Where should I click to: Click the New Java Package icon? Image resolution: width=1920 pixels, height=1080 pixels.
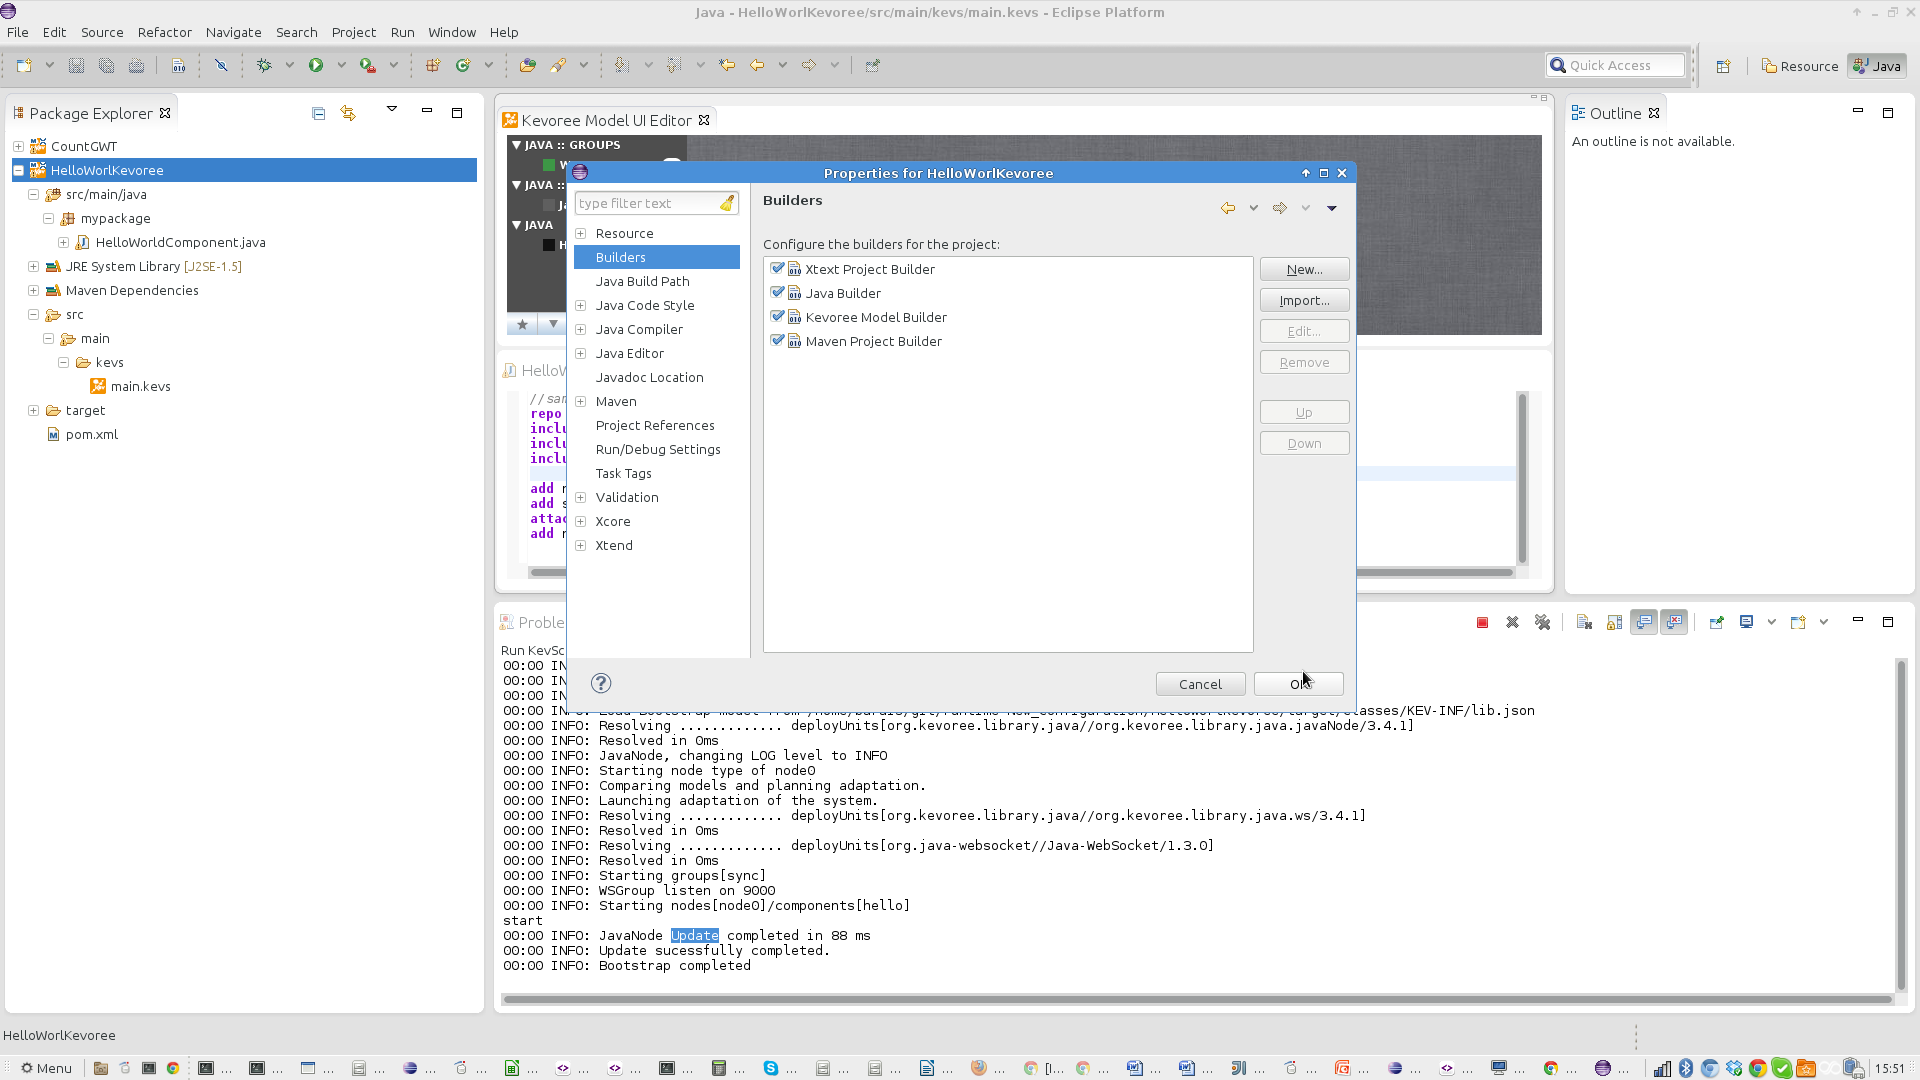coord(433,65)
